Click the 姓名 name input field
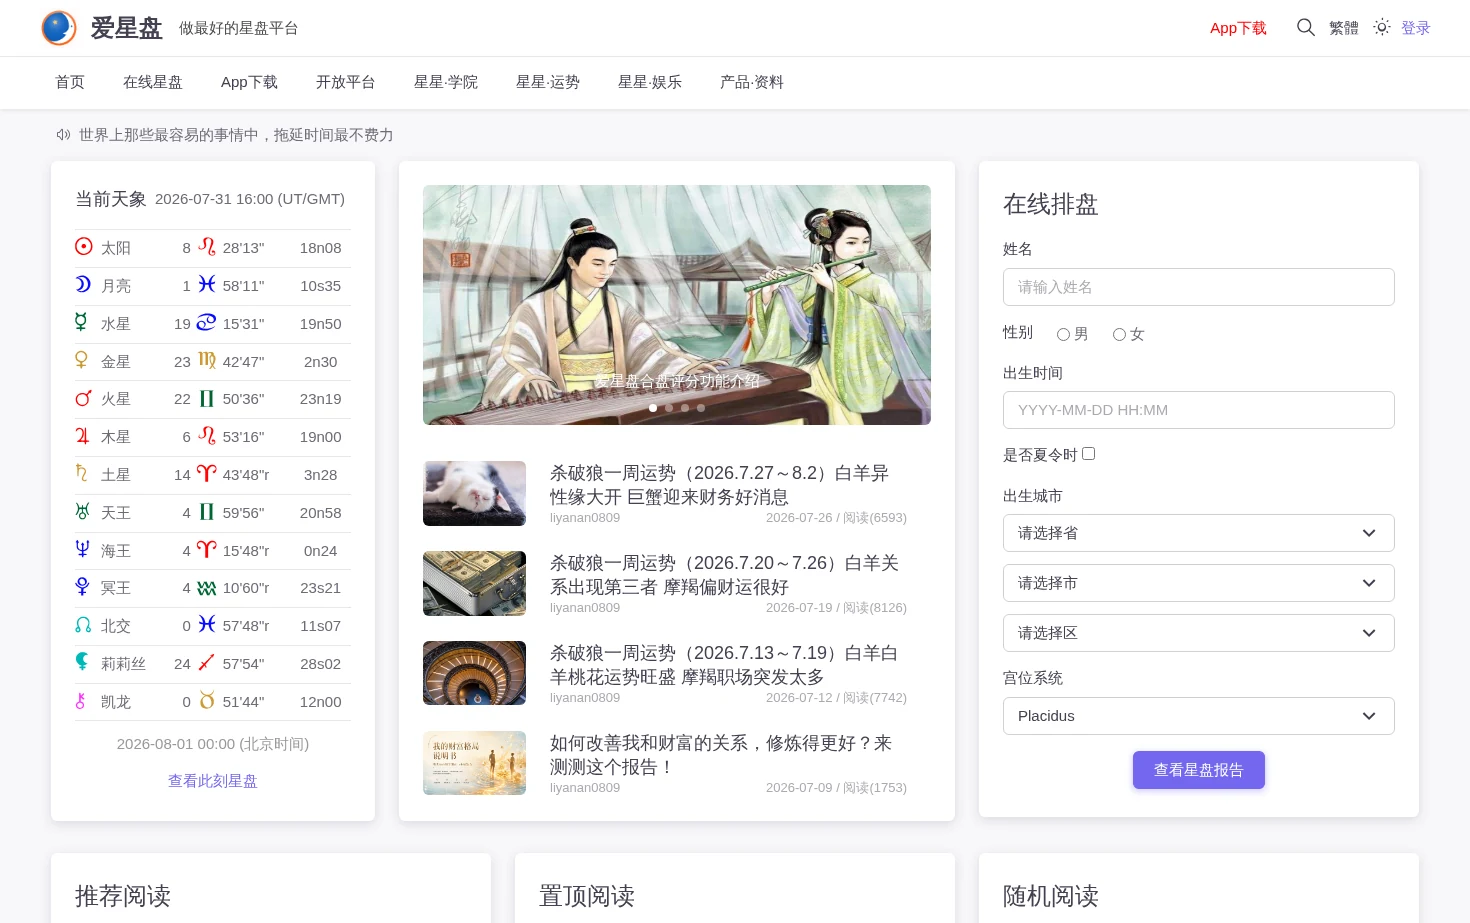This screenshot has height=923, width=1470. 1198,287
